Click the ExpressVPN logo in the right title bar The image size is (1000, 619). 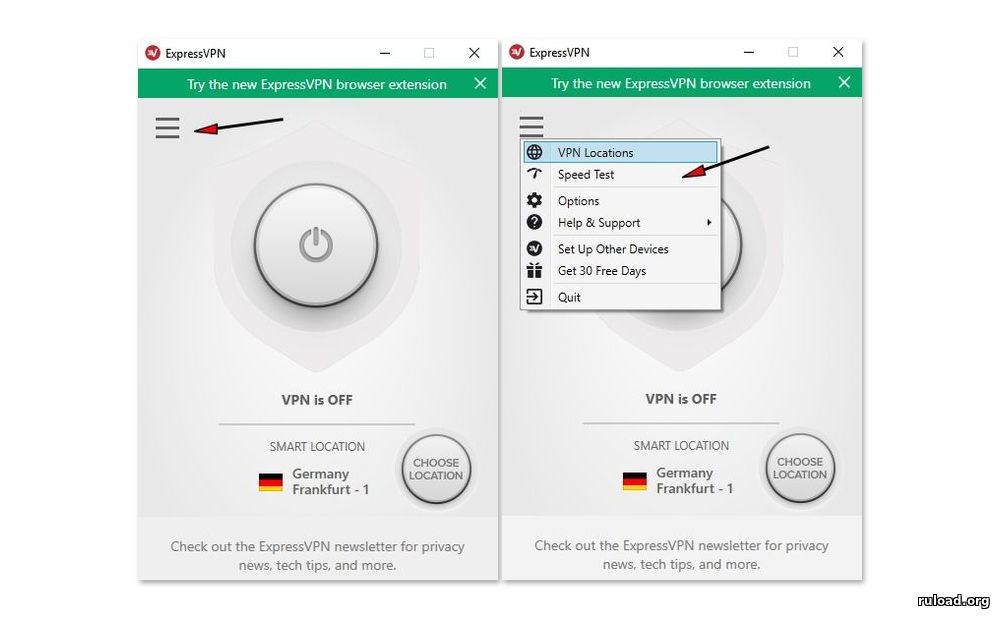pos(517,52)
